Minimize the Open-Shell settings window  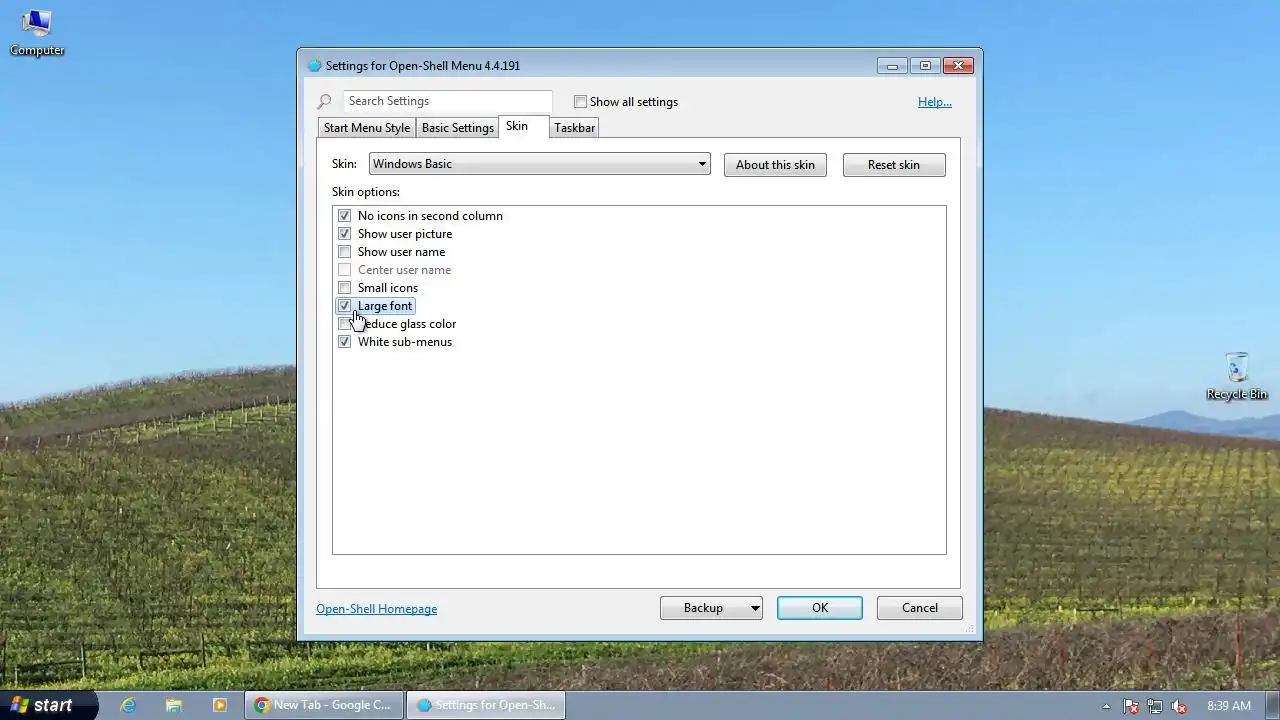(892, 66)
